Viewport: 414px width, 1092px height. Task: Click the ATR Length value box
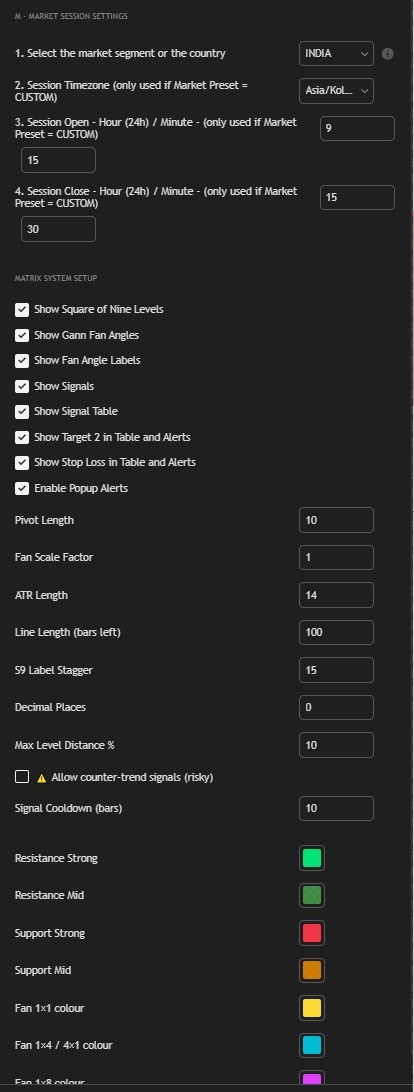[x=337, y=595]
